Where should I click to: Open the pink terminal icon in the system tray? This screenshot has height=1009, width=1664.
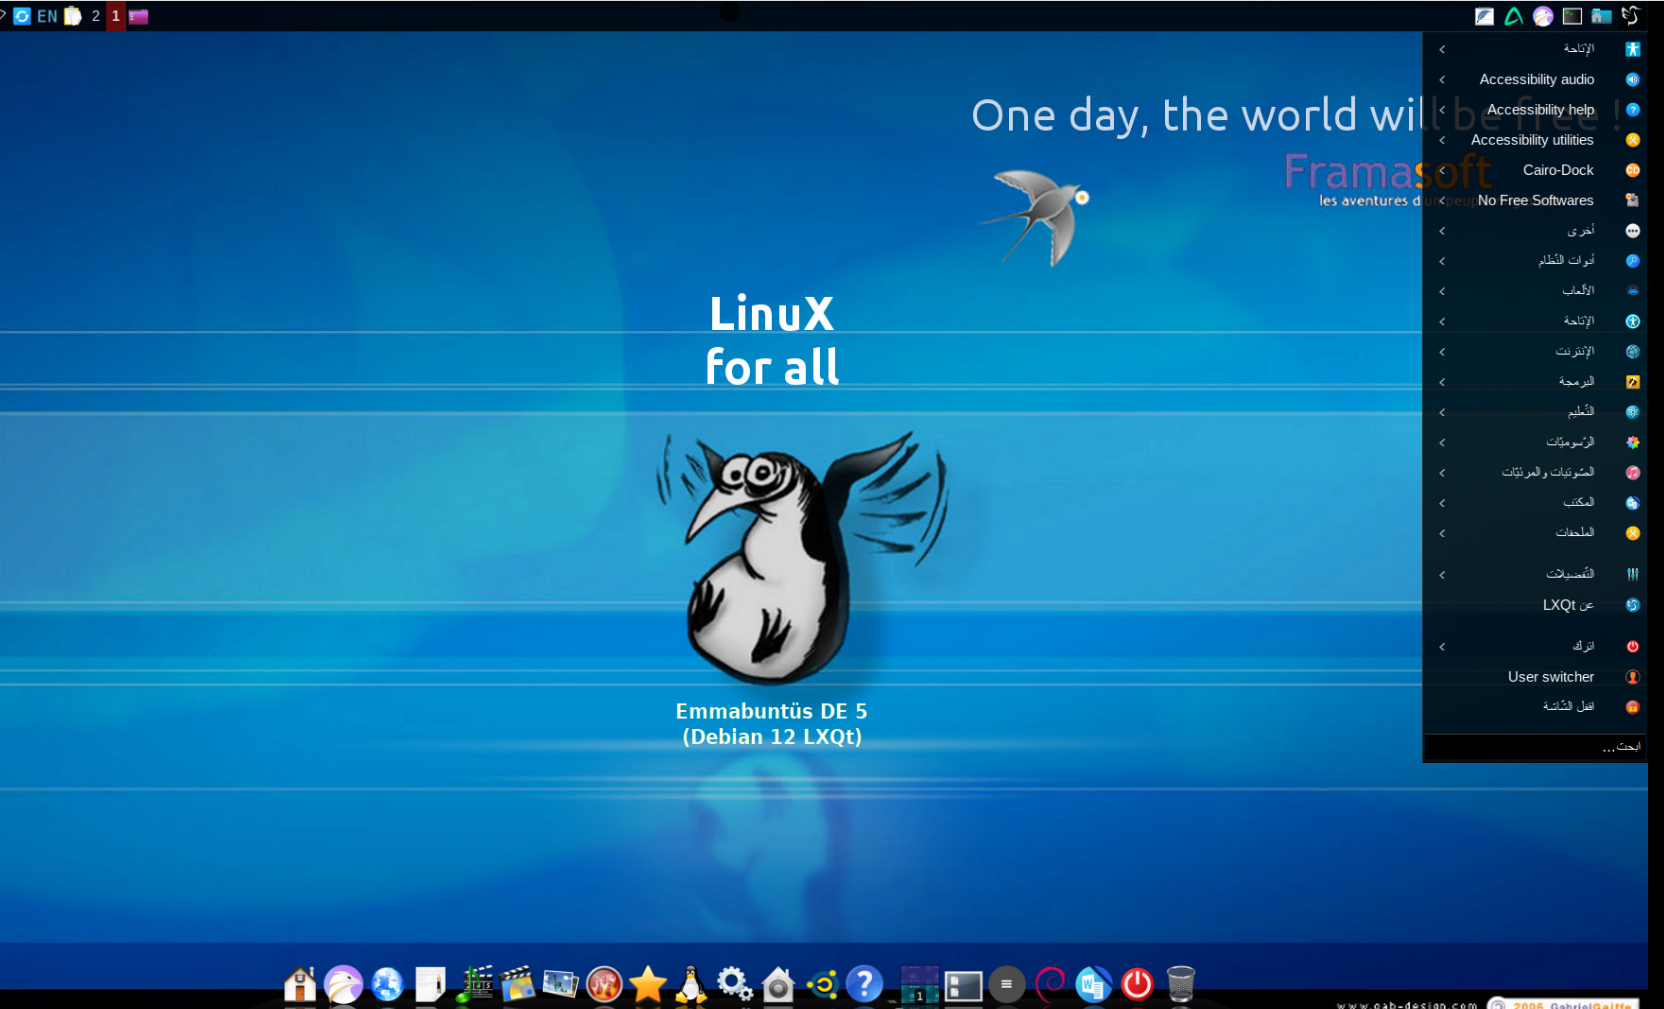pos(139,16)
